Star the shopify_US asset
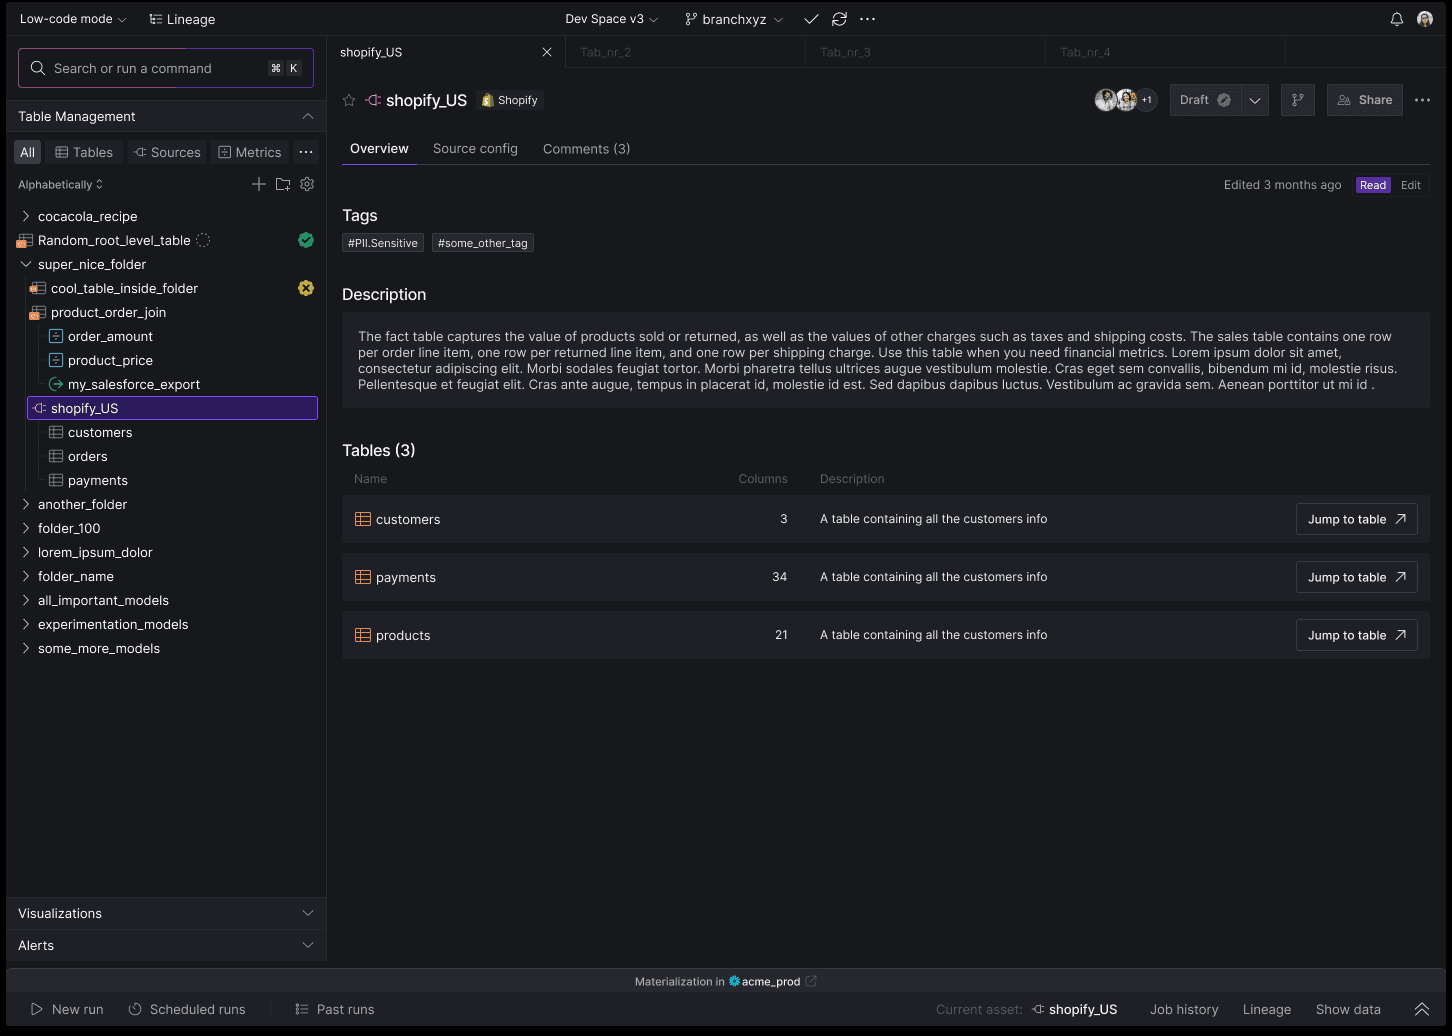The image size is (1452, 1036). [x=349, y=100]
